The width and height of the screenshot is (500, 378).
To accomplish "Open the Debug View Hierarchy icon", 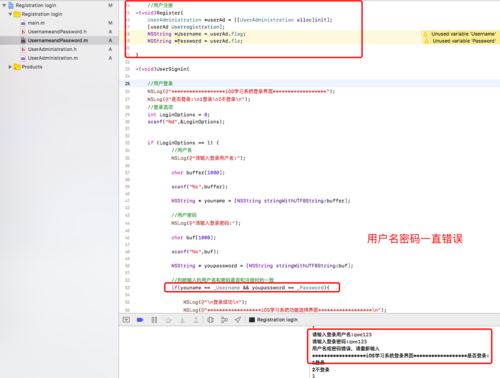I will (210, 320).
